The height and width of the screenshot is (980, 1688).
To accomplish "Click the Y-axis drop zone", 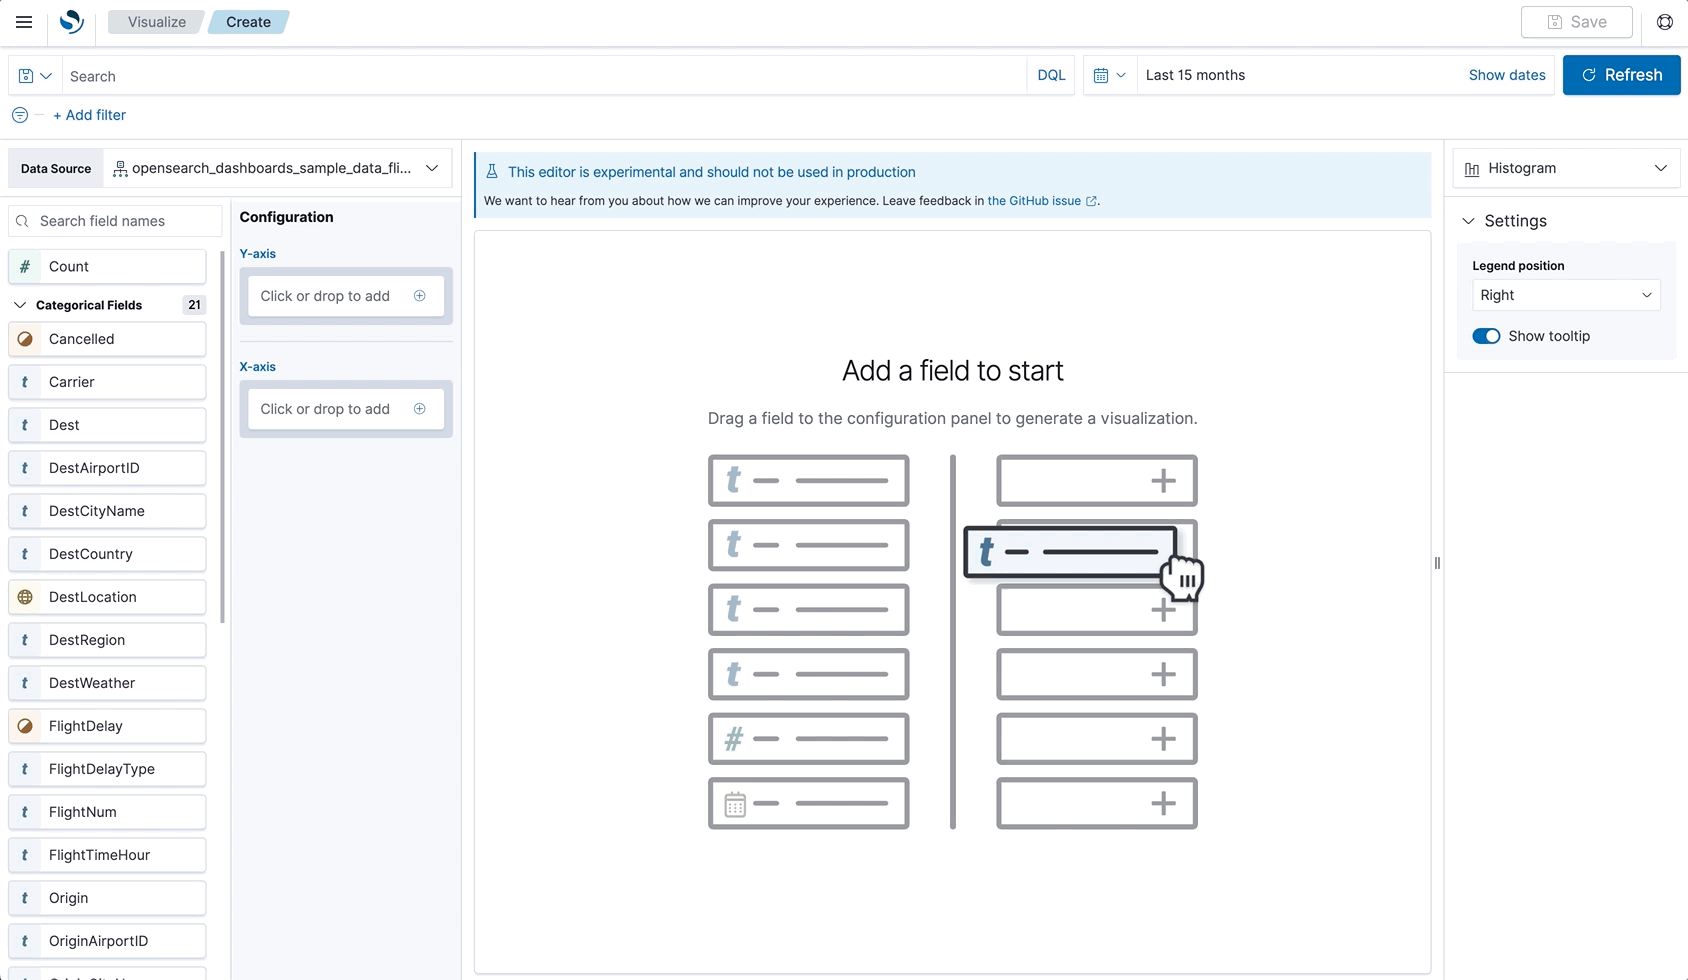I will [x=346, y=296].
